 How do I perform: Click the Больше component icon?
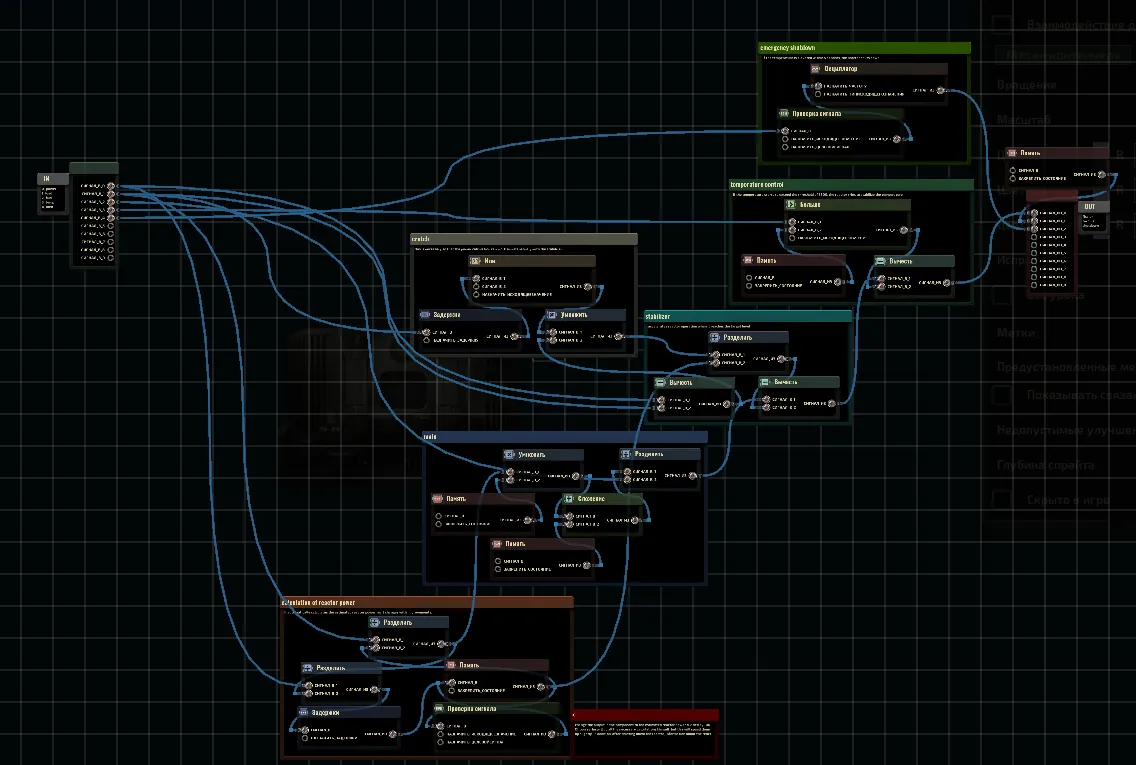point(791,205)
